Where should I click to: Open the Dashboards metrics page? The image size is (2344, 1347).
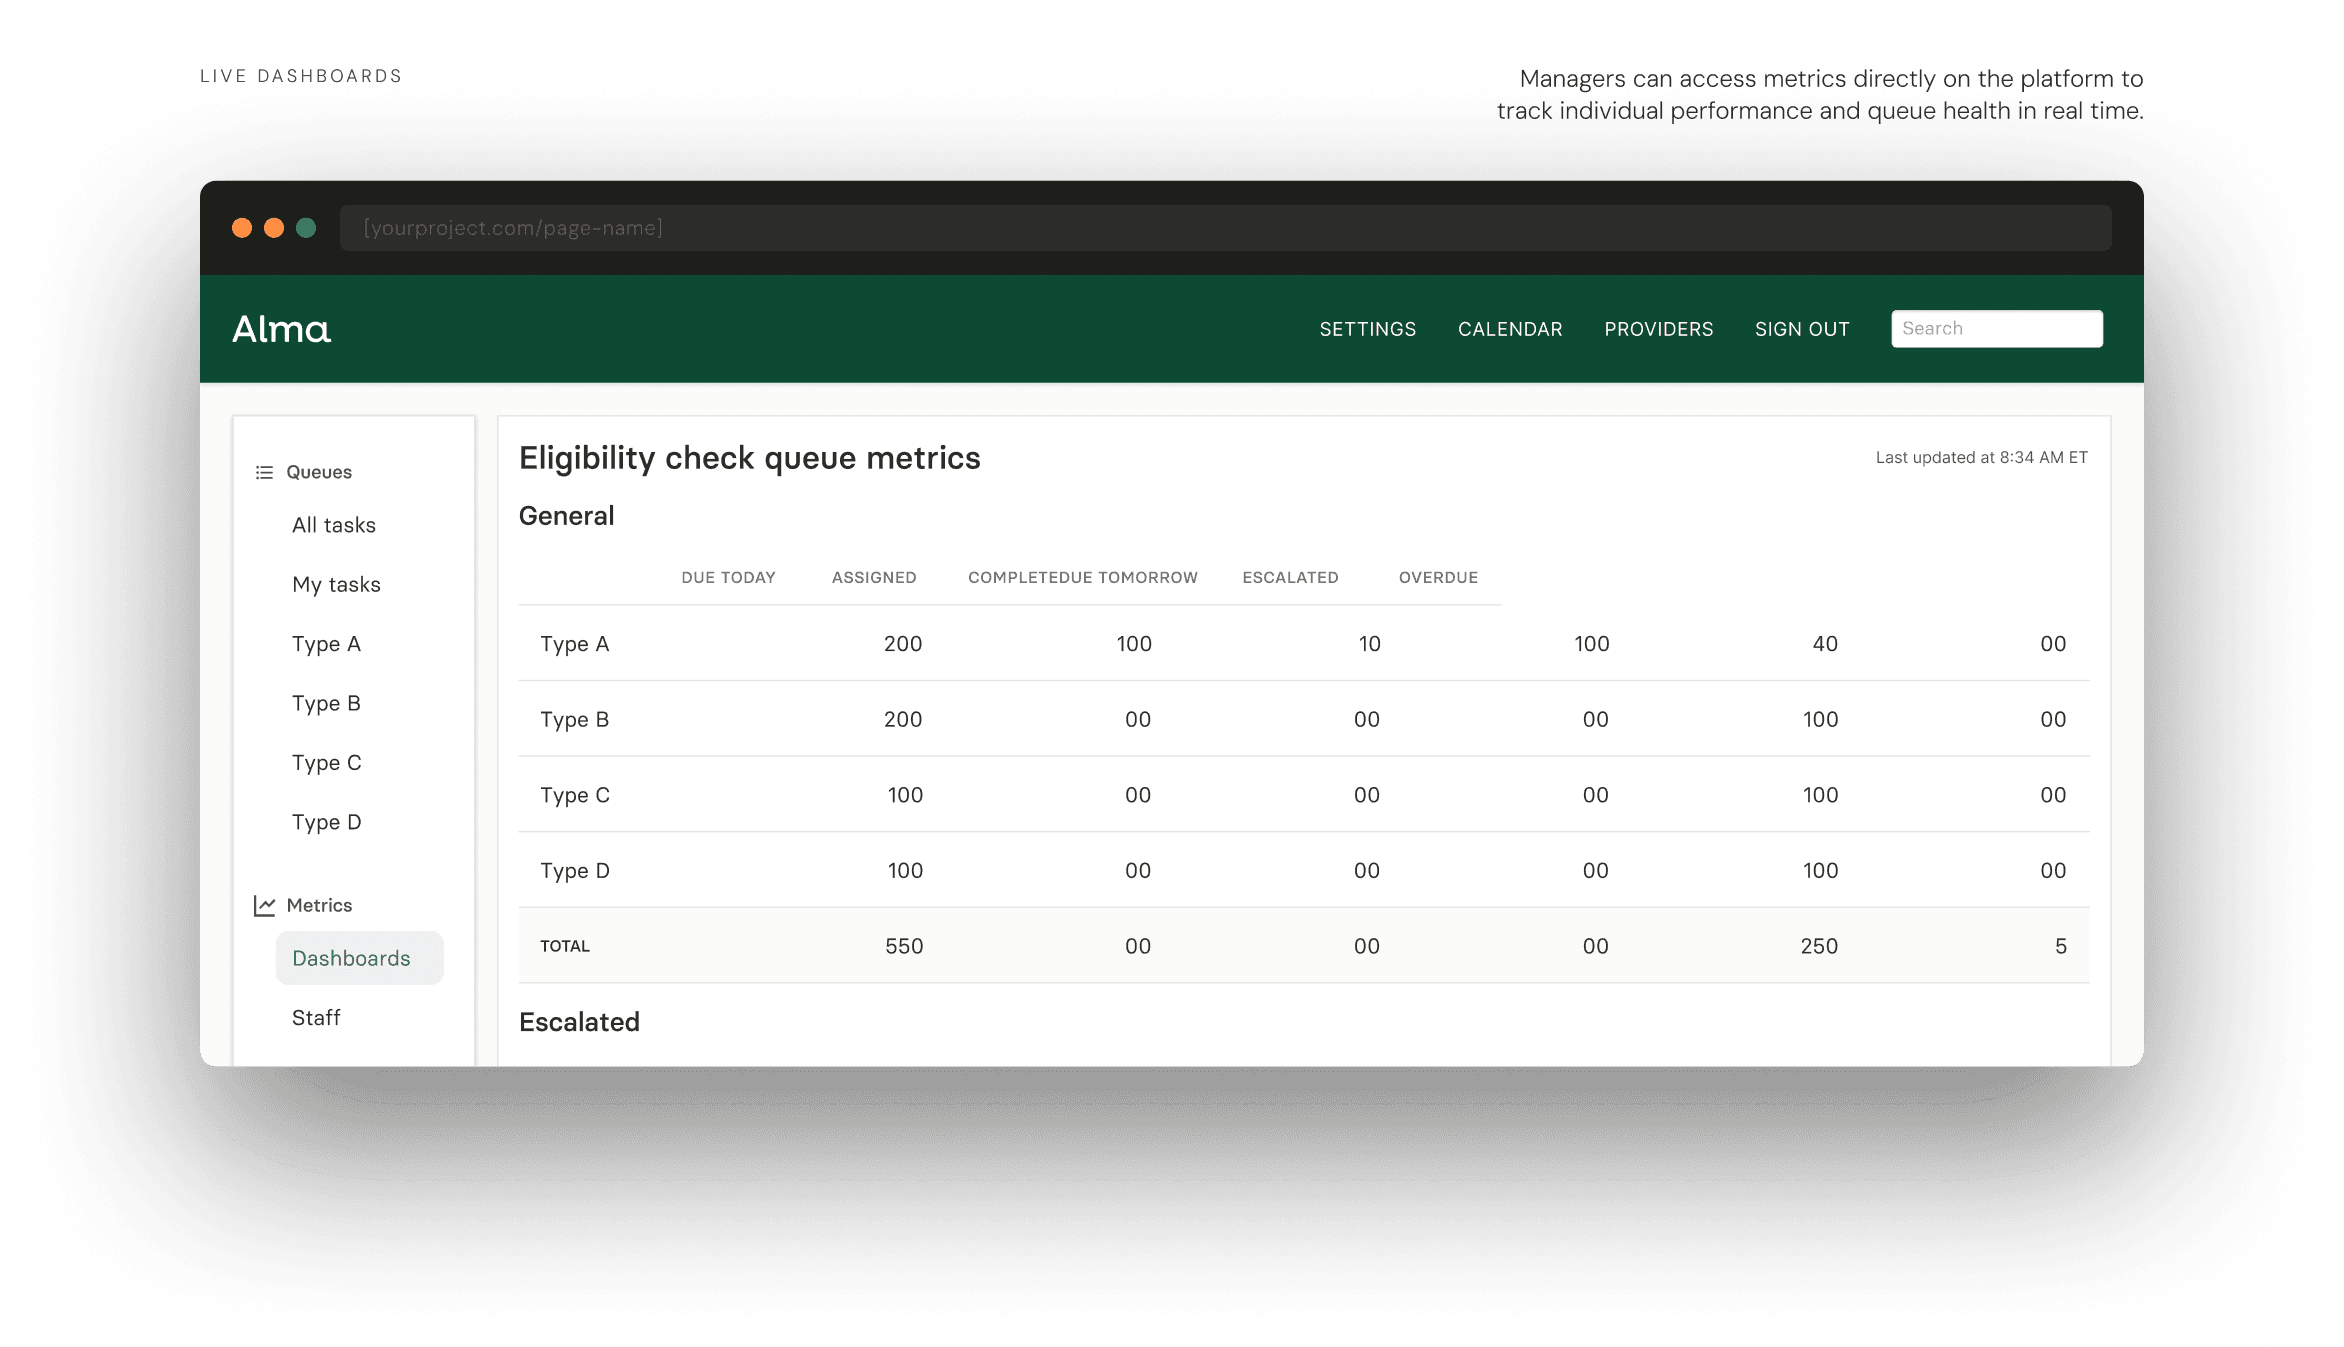coord(351,958)
